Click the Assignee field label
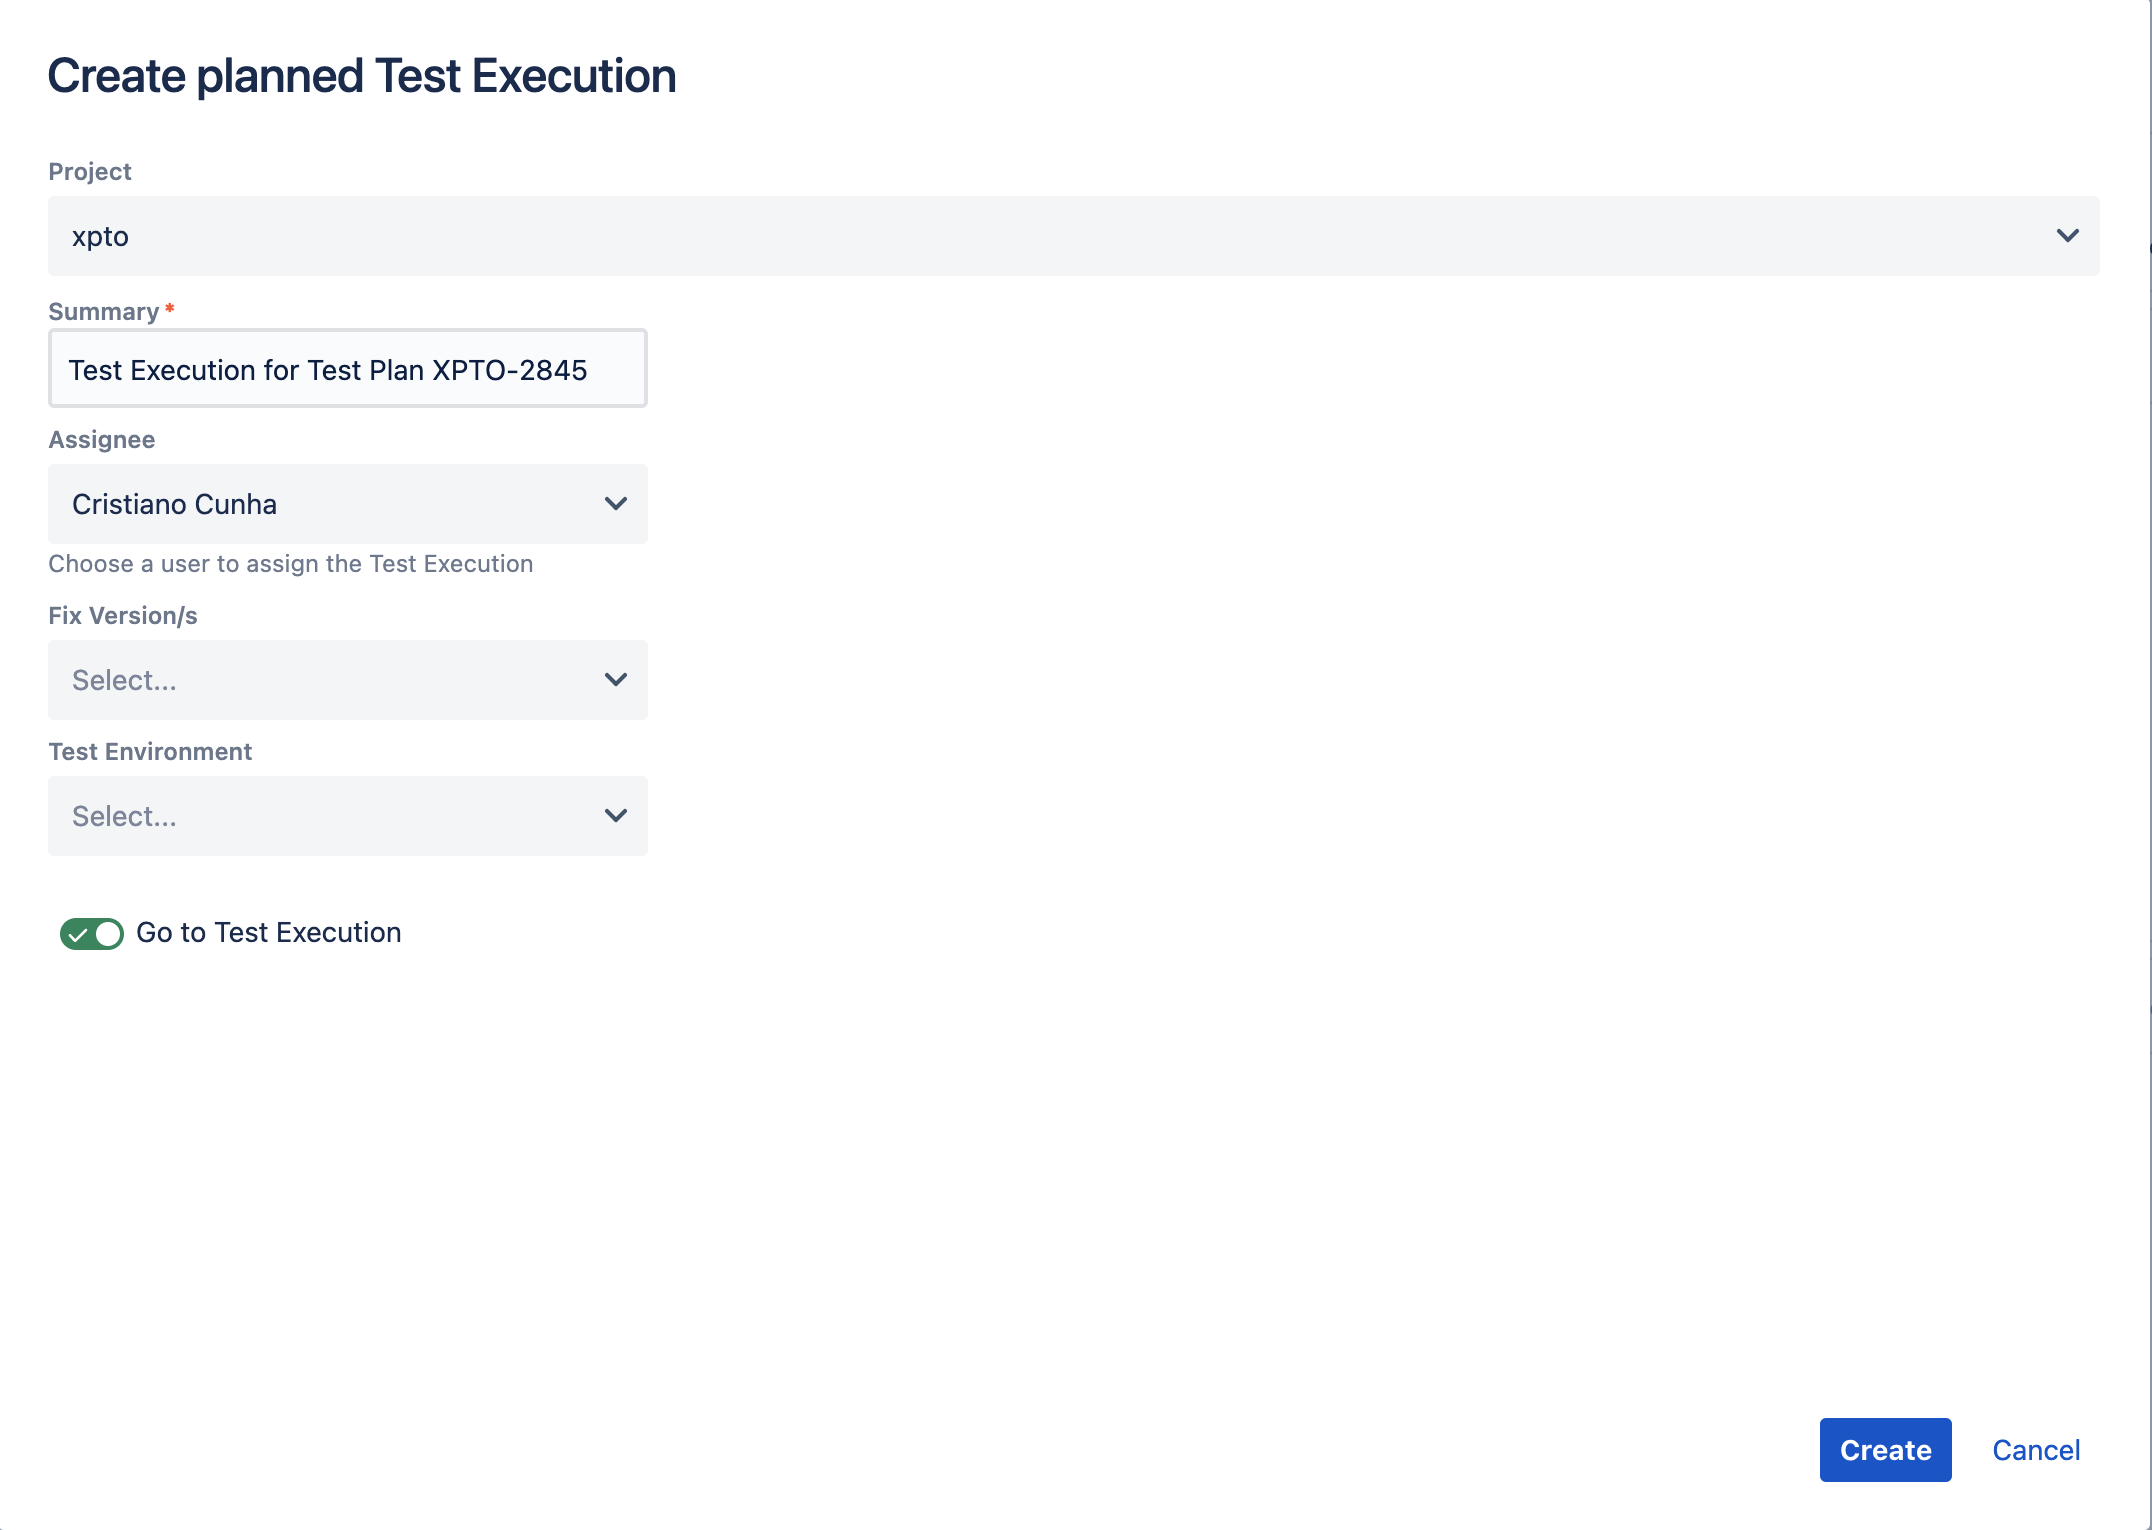 point(102,440)
